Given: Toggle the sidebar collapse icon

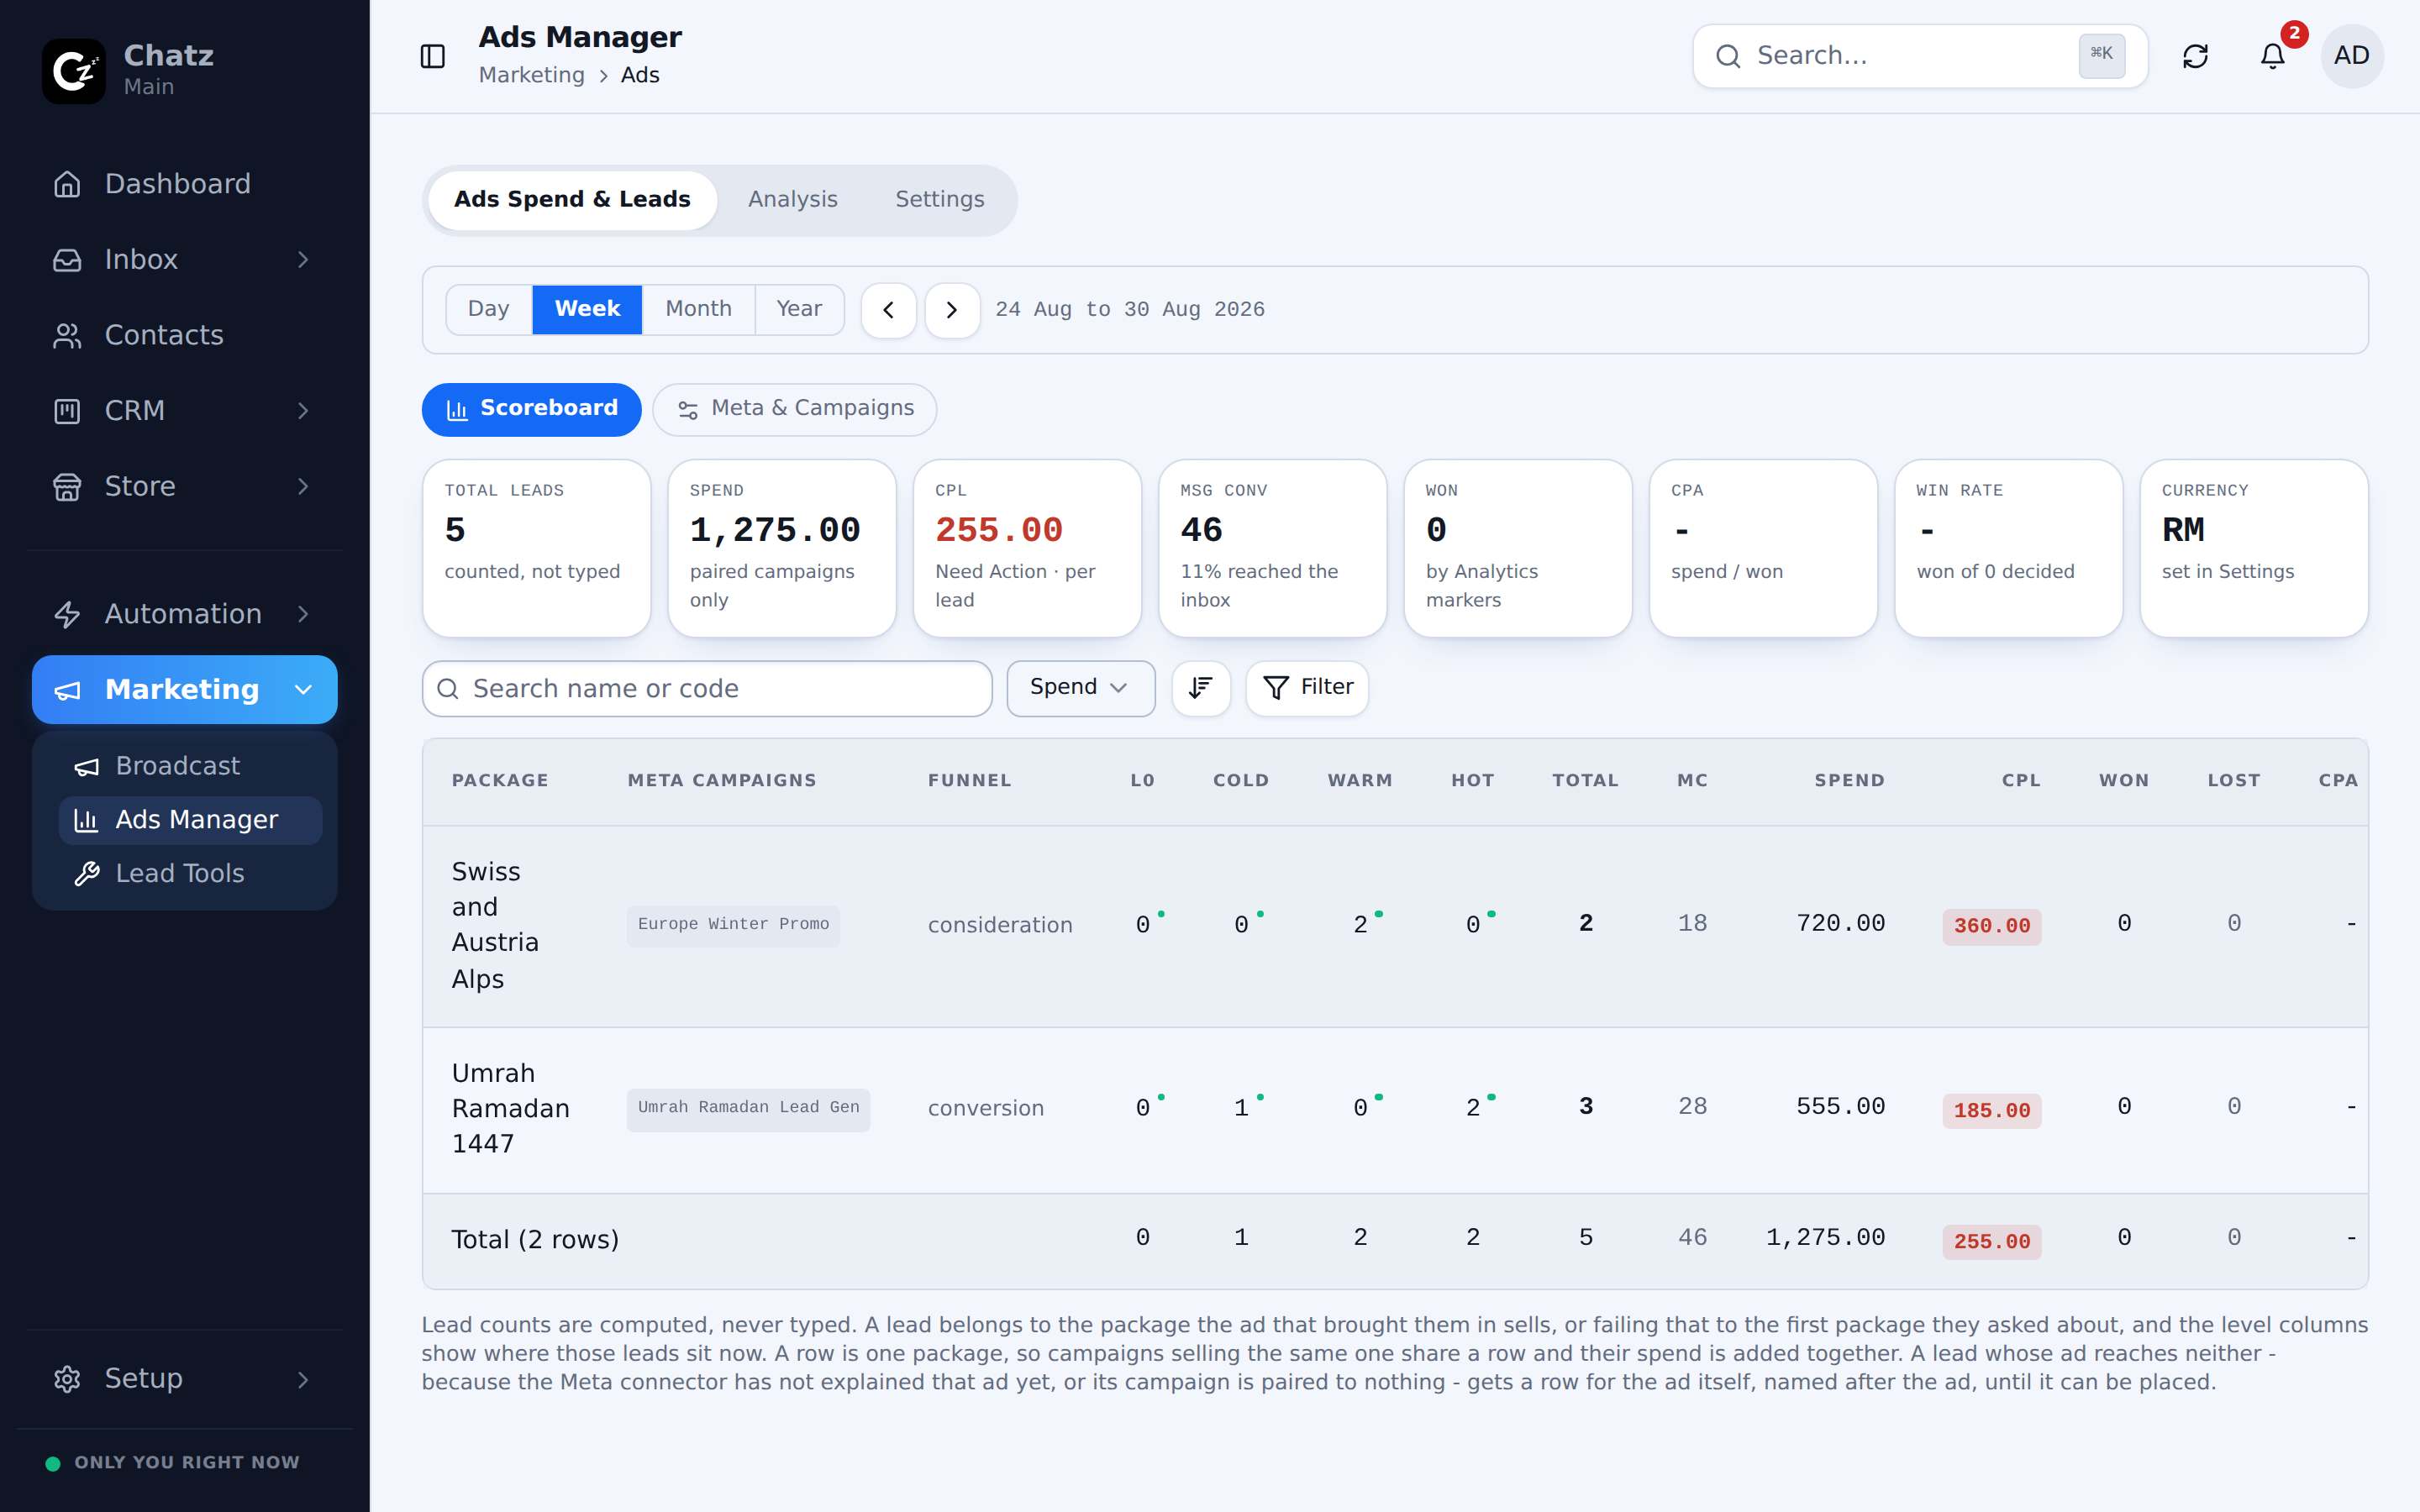Looking at the screenshot, I should [x=433, y=57].
